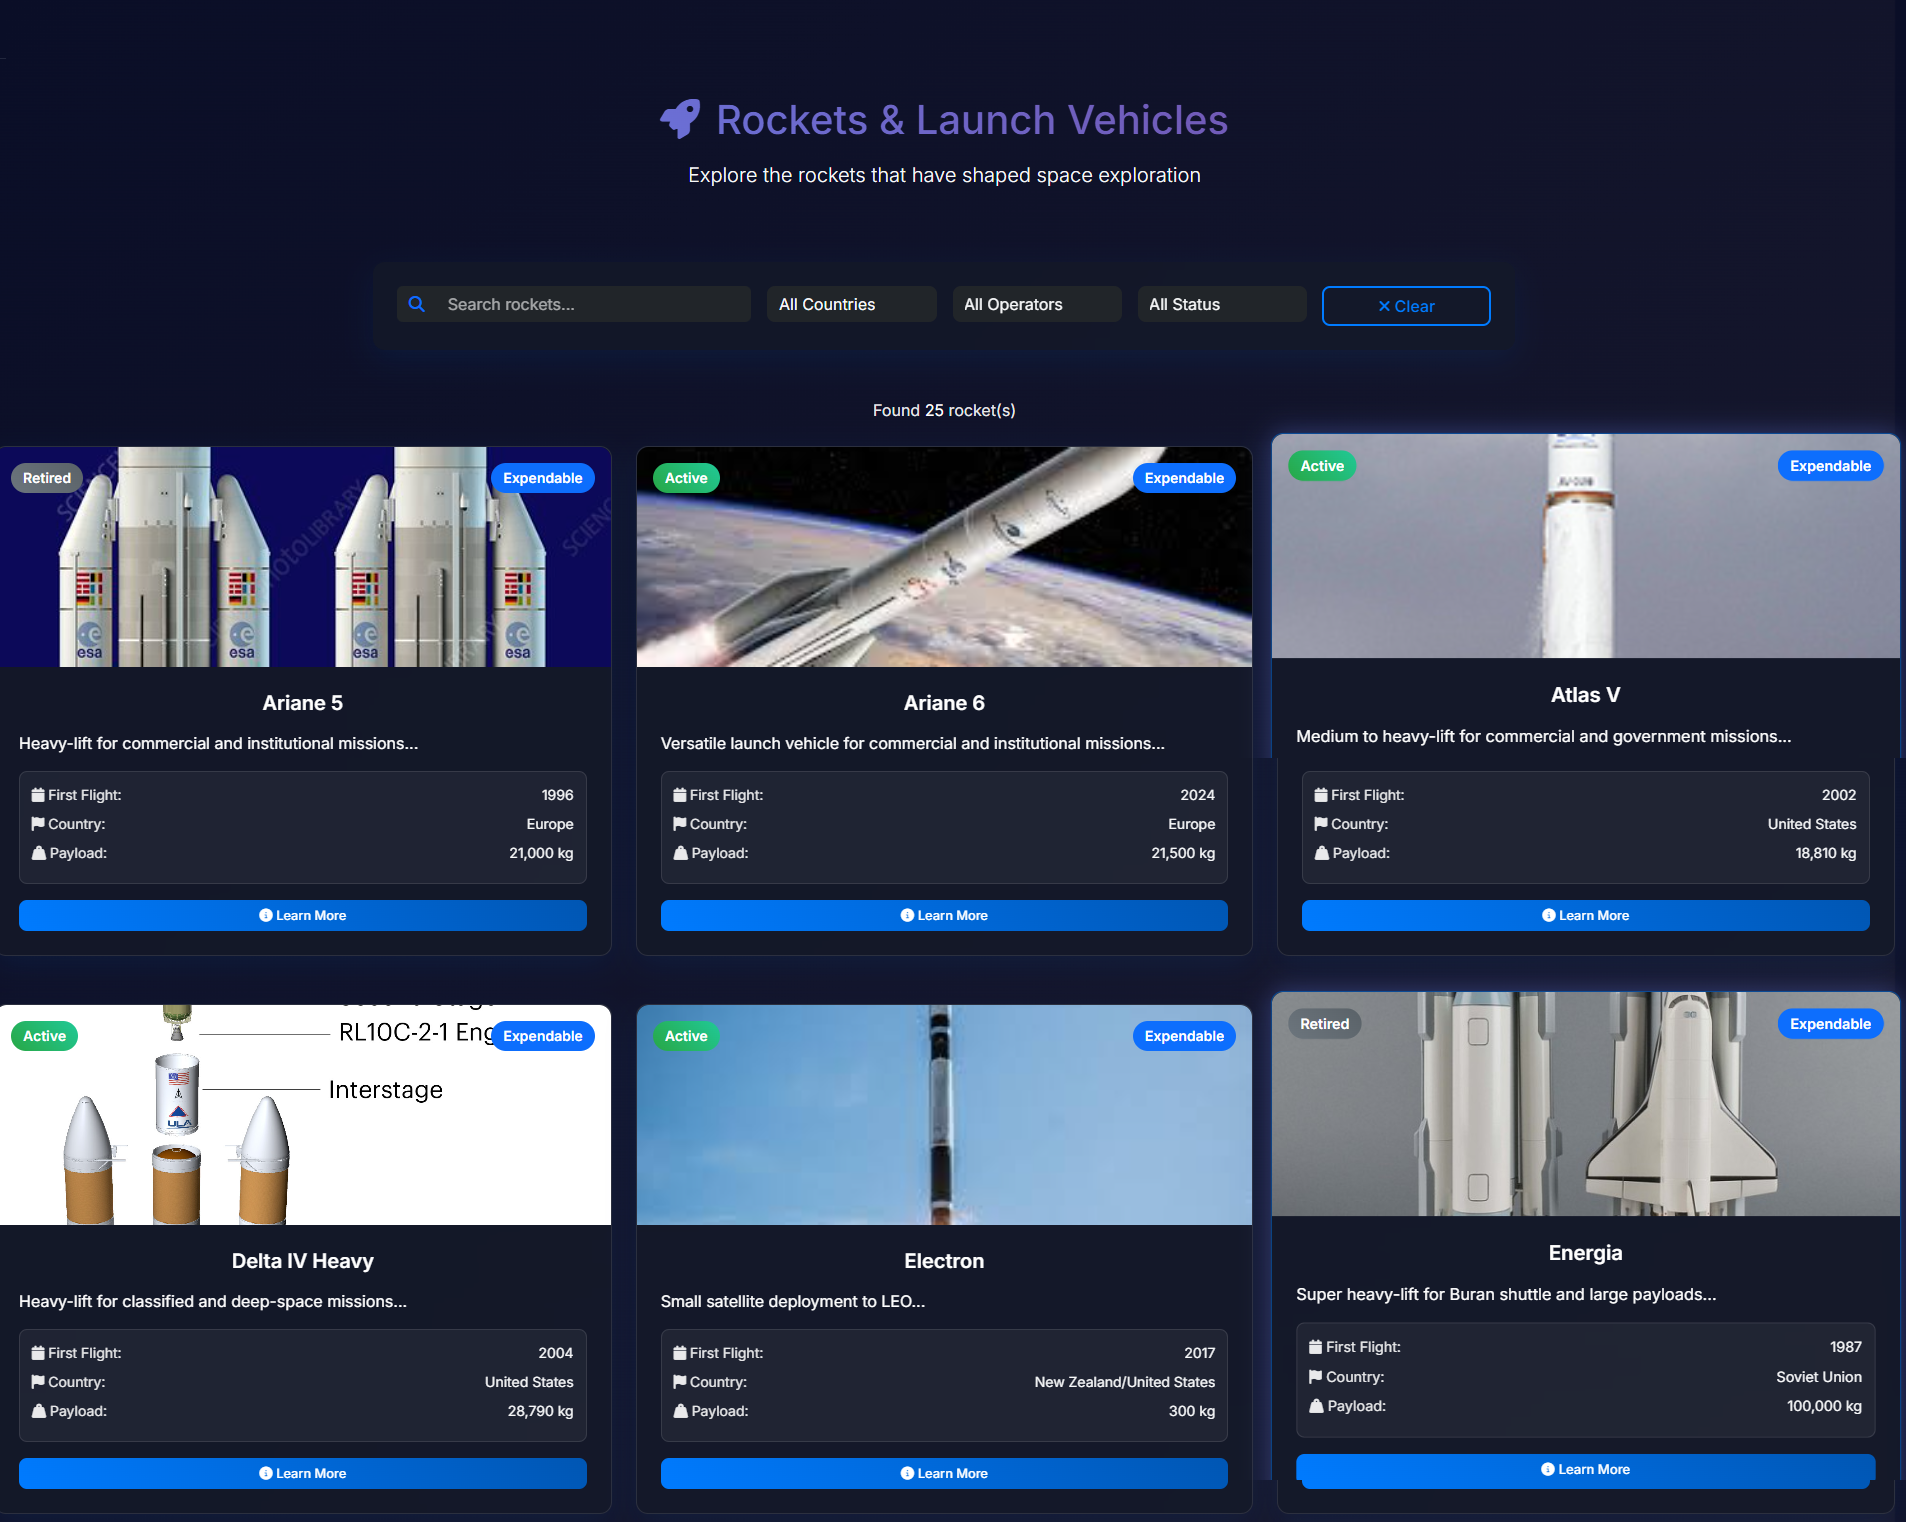Click the Delta IV Heavy diagram image

coord(305,1115)
